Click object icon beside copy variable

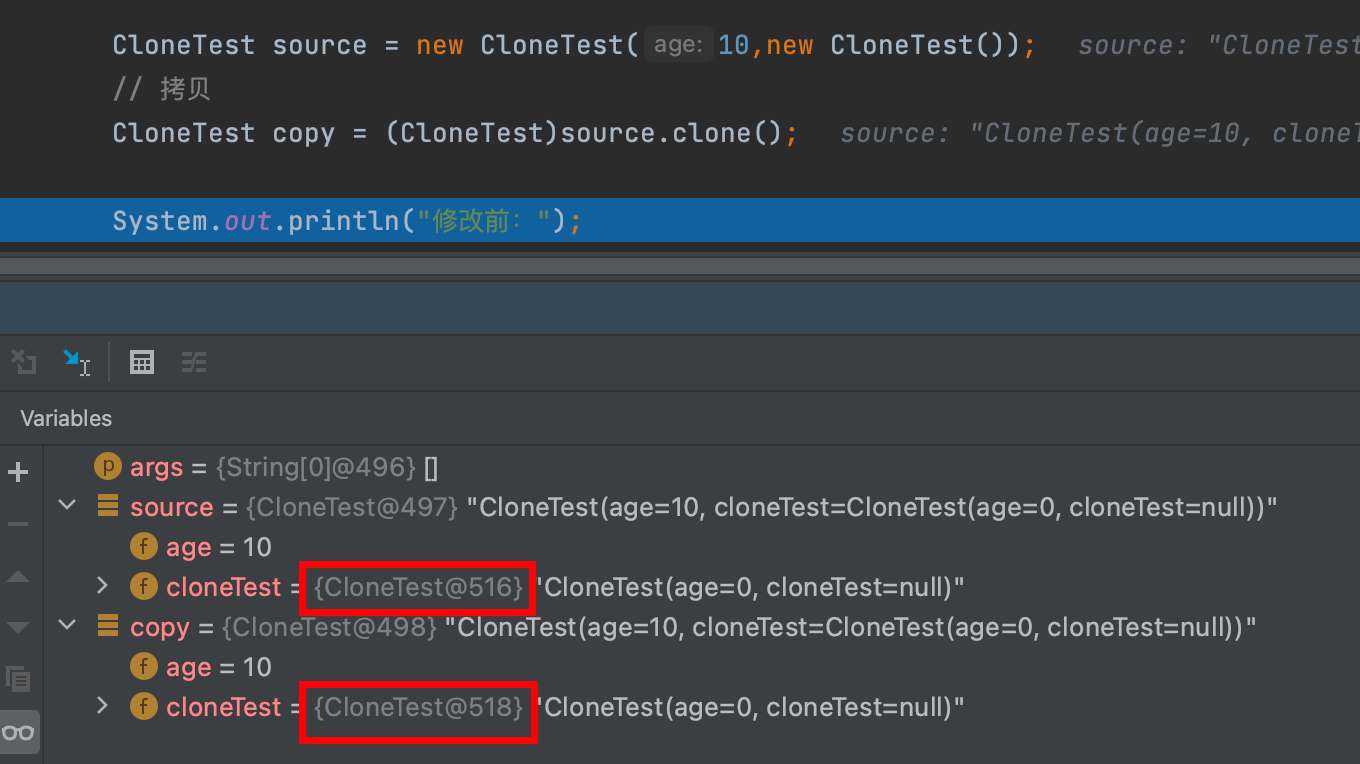point(107,626)
